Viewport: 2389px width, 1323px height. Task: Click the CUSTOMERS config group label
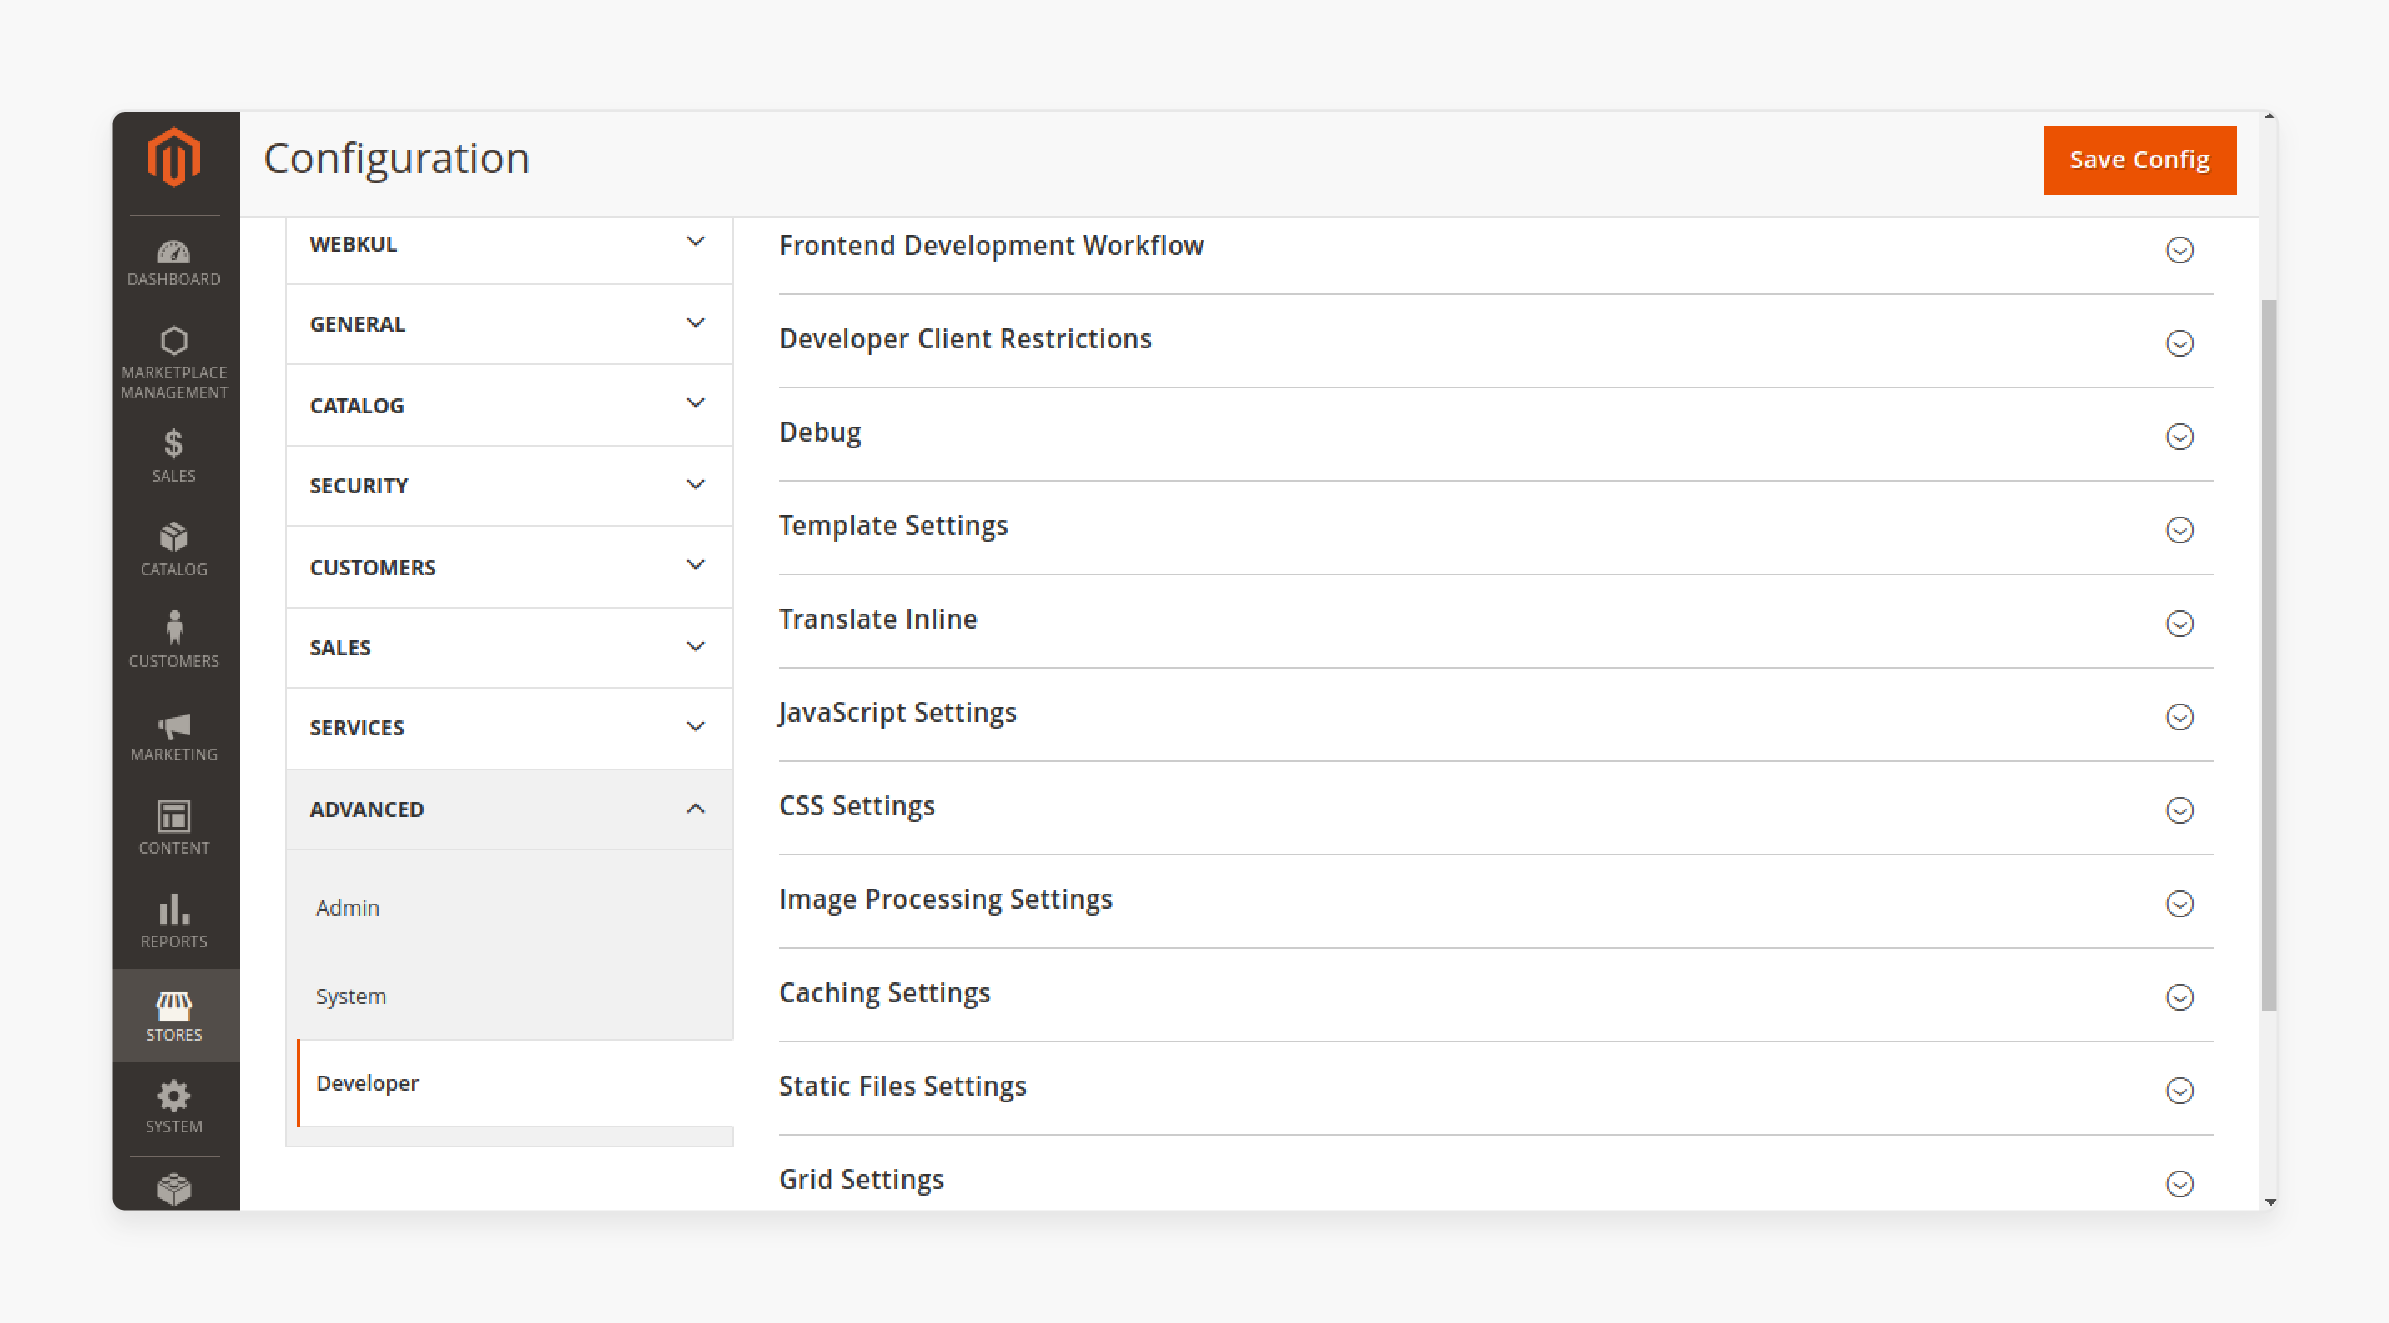372,567
